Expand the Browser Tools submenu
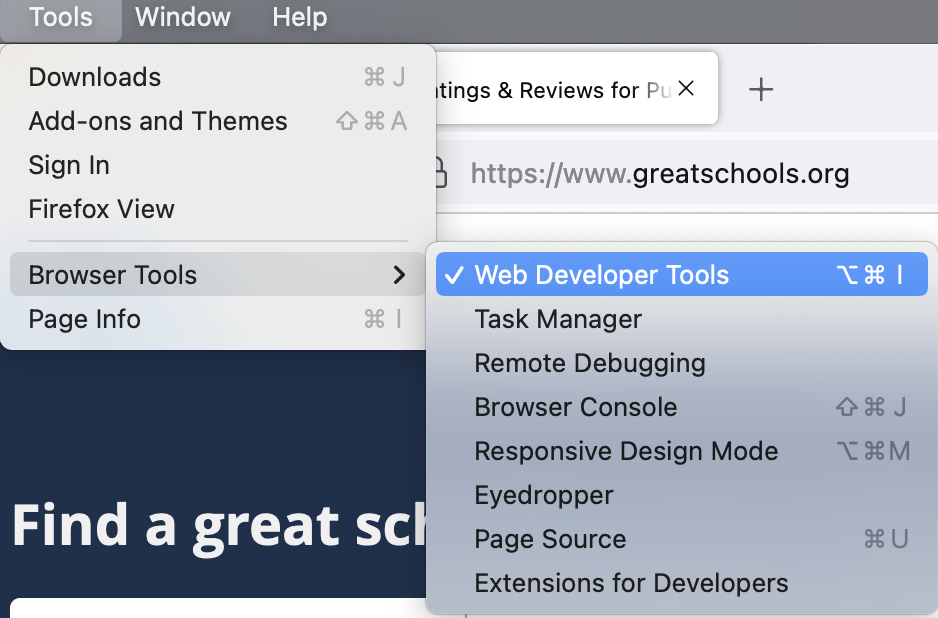This screenshot has height=618, width=938. pyautogui.click(x=218, y=275)
